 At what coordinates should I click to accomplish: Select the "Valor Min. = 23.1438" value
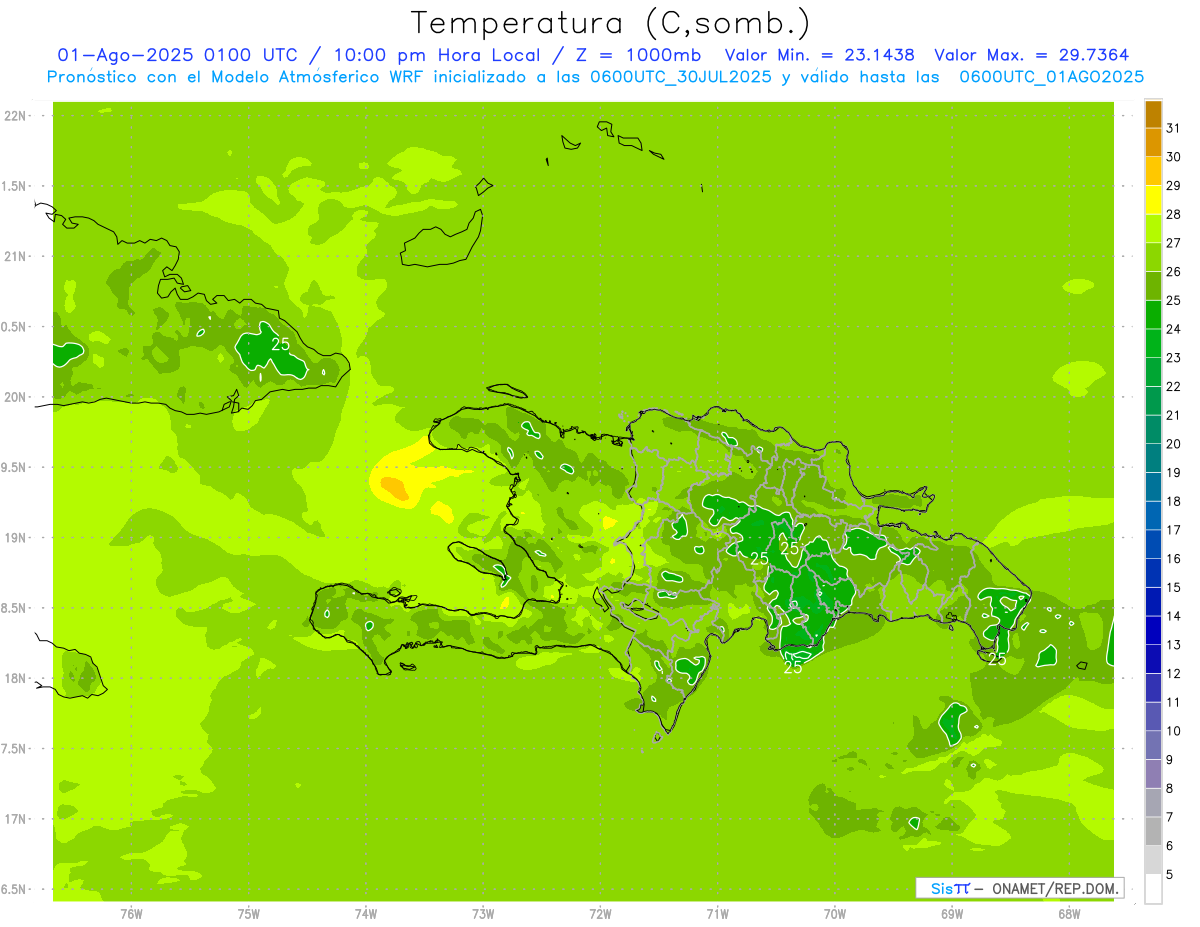(x=820, y=55)
